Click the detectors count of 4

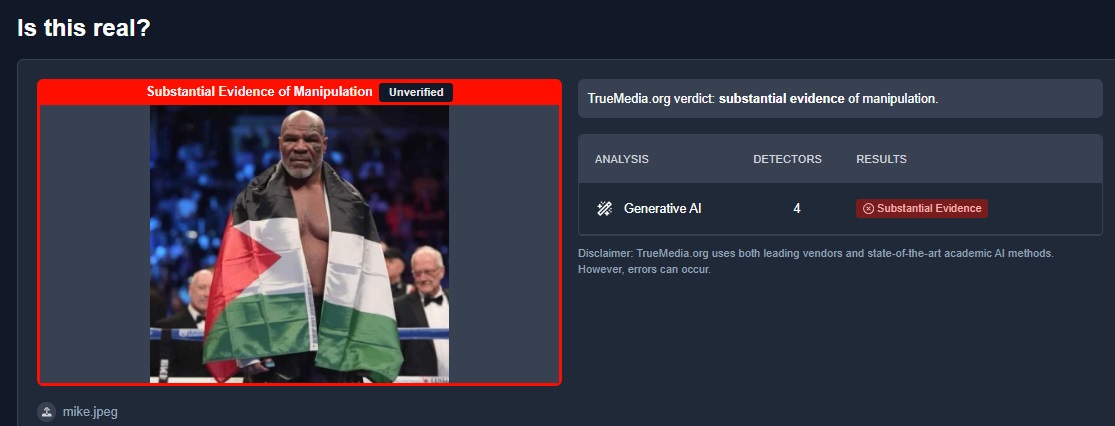[x=796, y=208]
